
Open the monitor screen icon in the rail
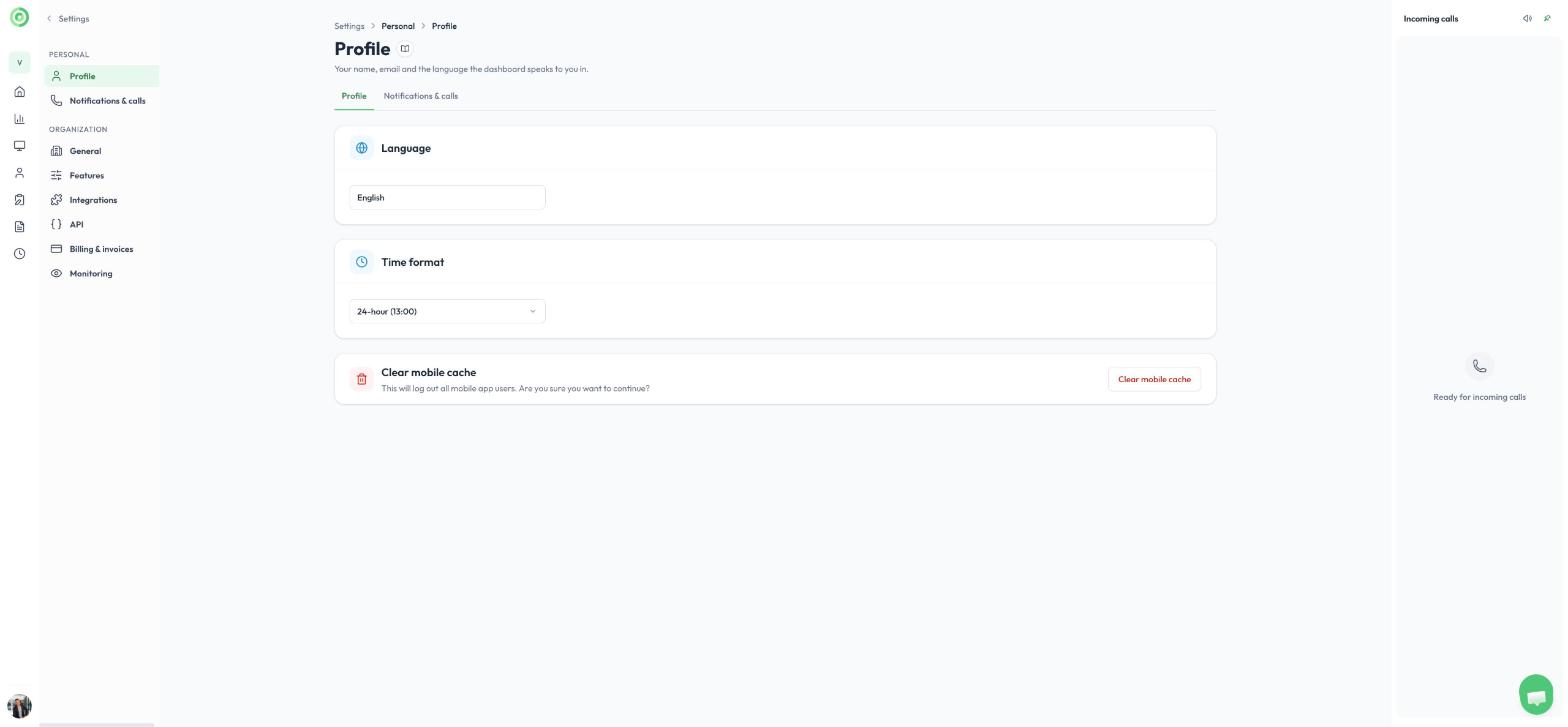[x=19, y=146]
